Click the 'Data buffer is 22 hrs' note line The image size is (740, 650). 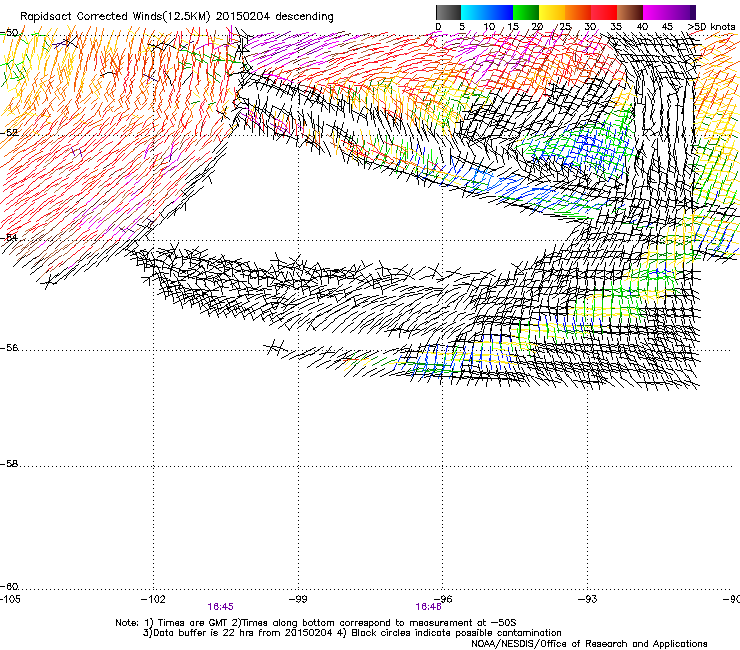pos(353,633)
